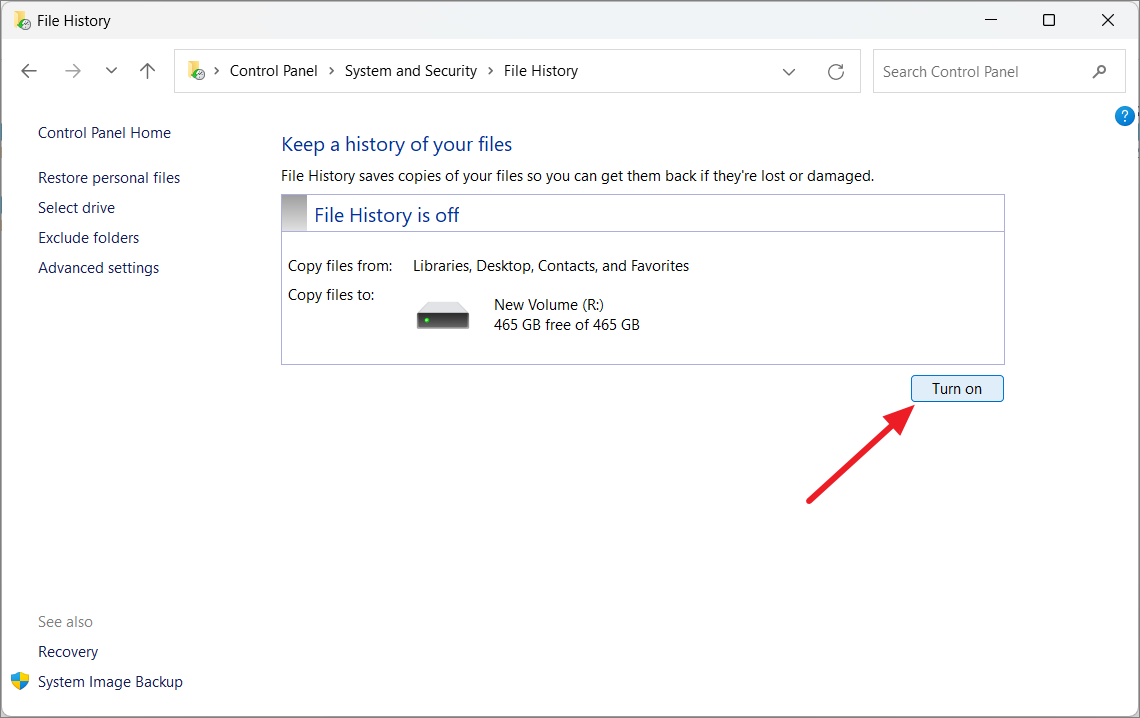
Task: Open the Exclude folders page
Action: pyautogui.click(x=88, y=237)
